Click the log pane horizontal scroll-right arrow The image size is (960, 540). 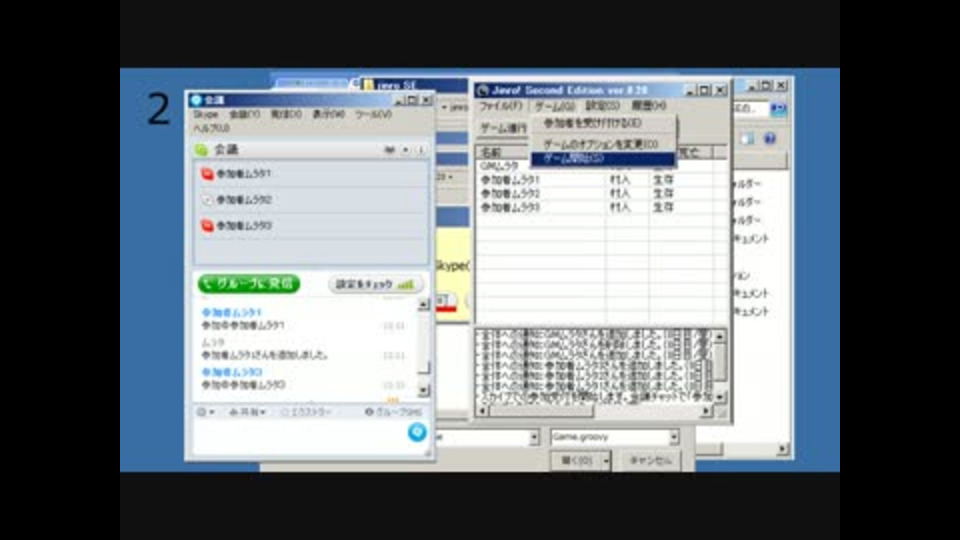(707, 411)
